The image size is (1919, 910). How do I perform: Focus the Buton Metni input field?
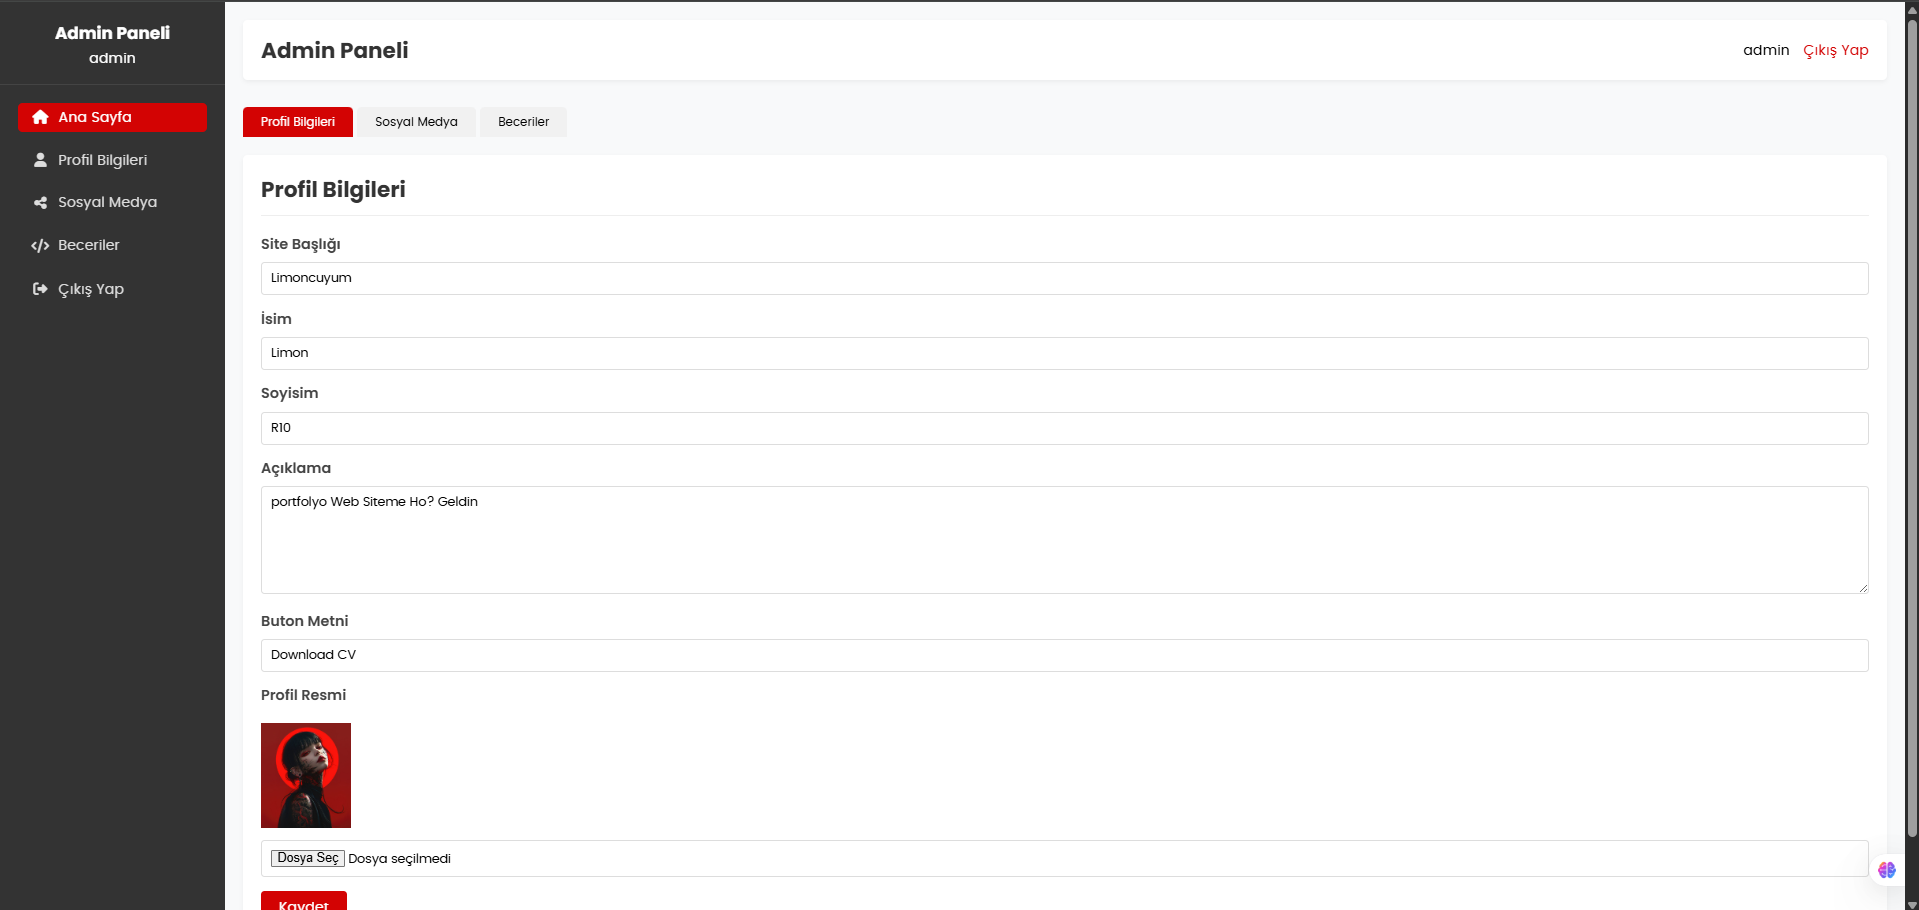pos(1064,656)
